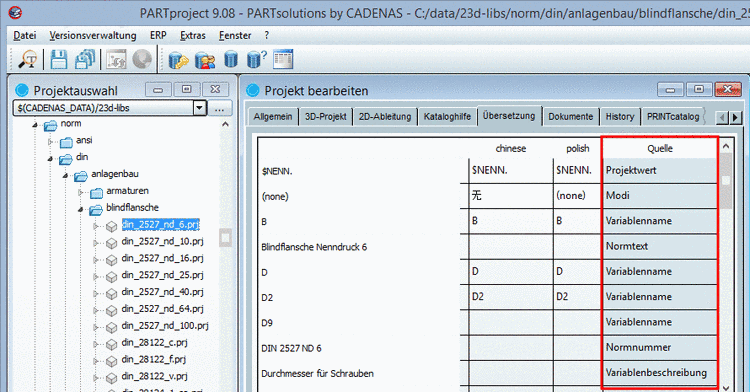Click the database with question mark icon
The width and height of the screenshot is (750, 392).
point(256,60)
